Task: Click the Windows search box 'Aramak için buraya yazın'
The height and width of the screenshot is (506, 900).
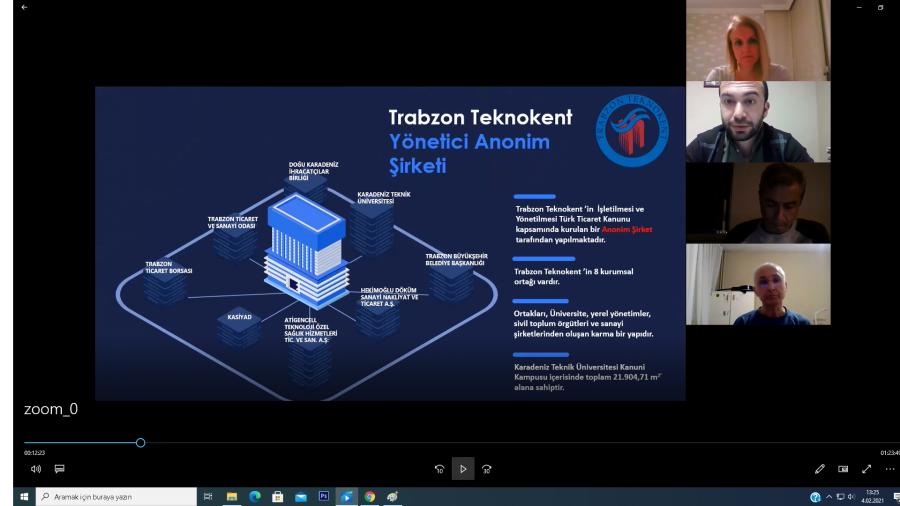Action: [108, 496]
